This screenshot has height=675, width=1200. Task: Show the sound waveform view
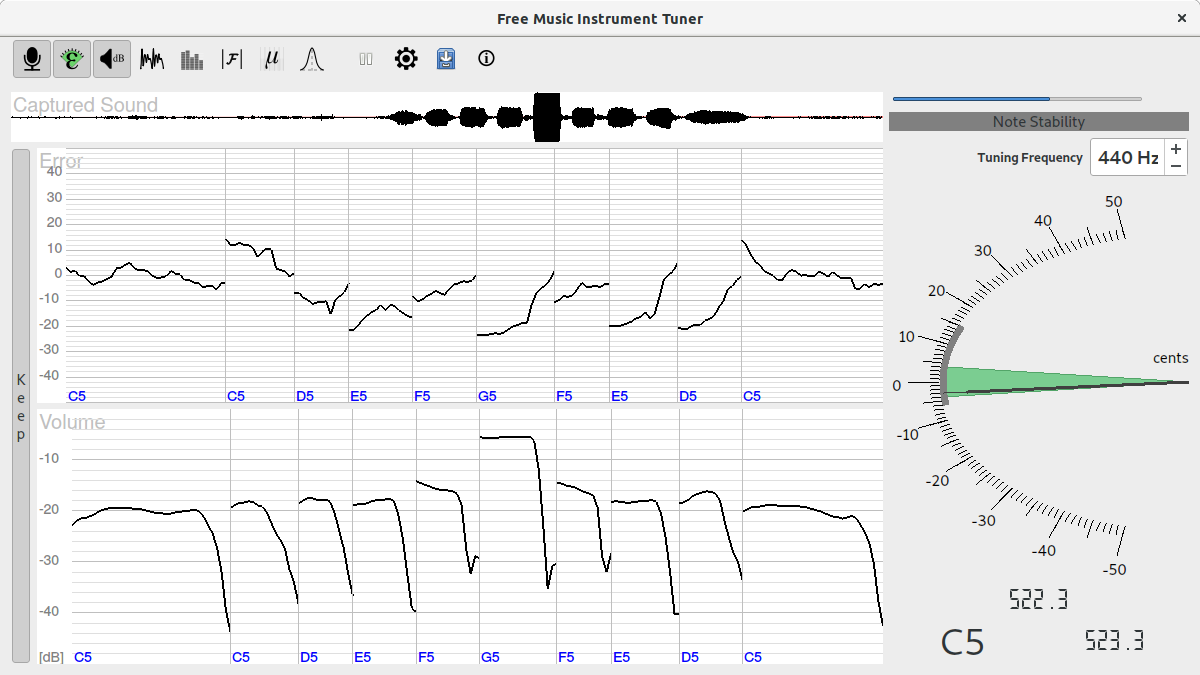coord(152,59)
